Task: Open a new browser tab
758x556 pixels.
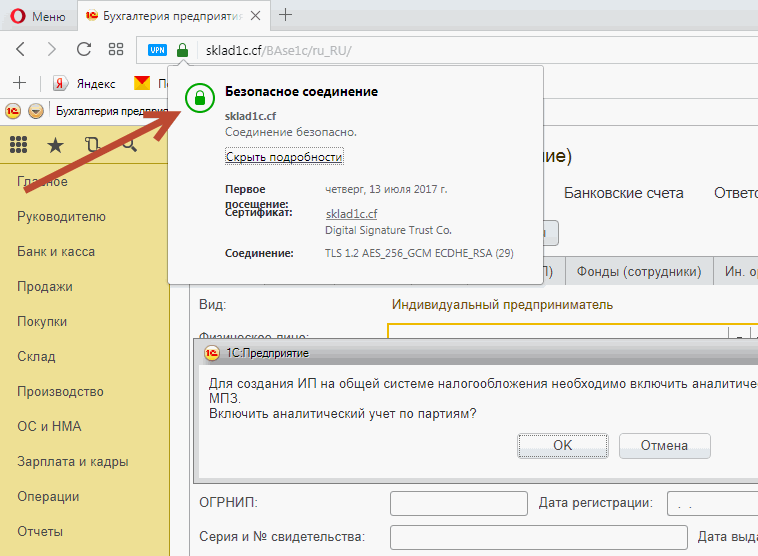Action: (x=286, y=15)
